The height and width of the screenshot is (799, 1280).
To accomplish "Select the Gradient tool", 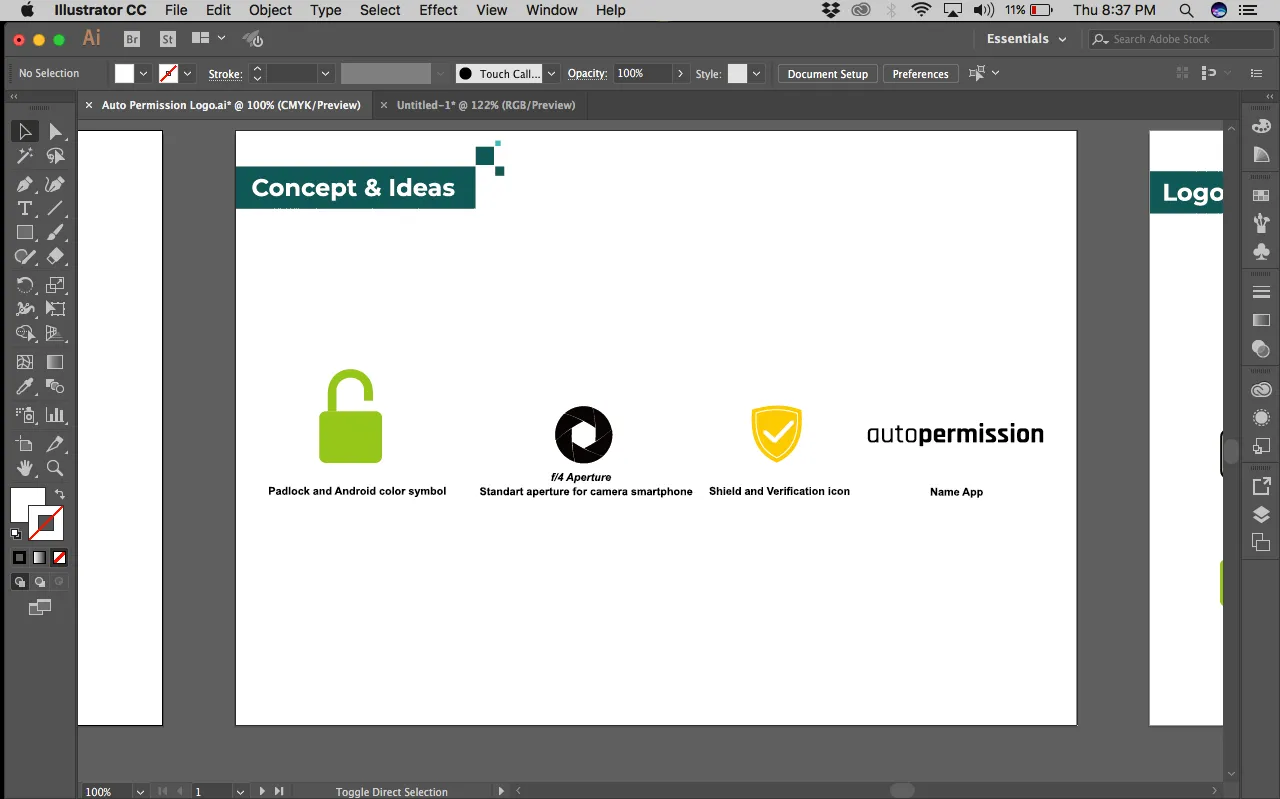I will coord(56,362).
